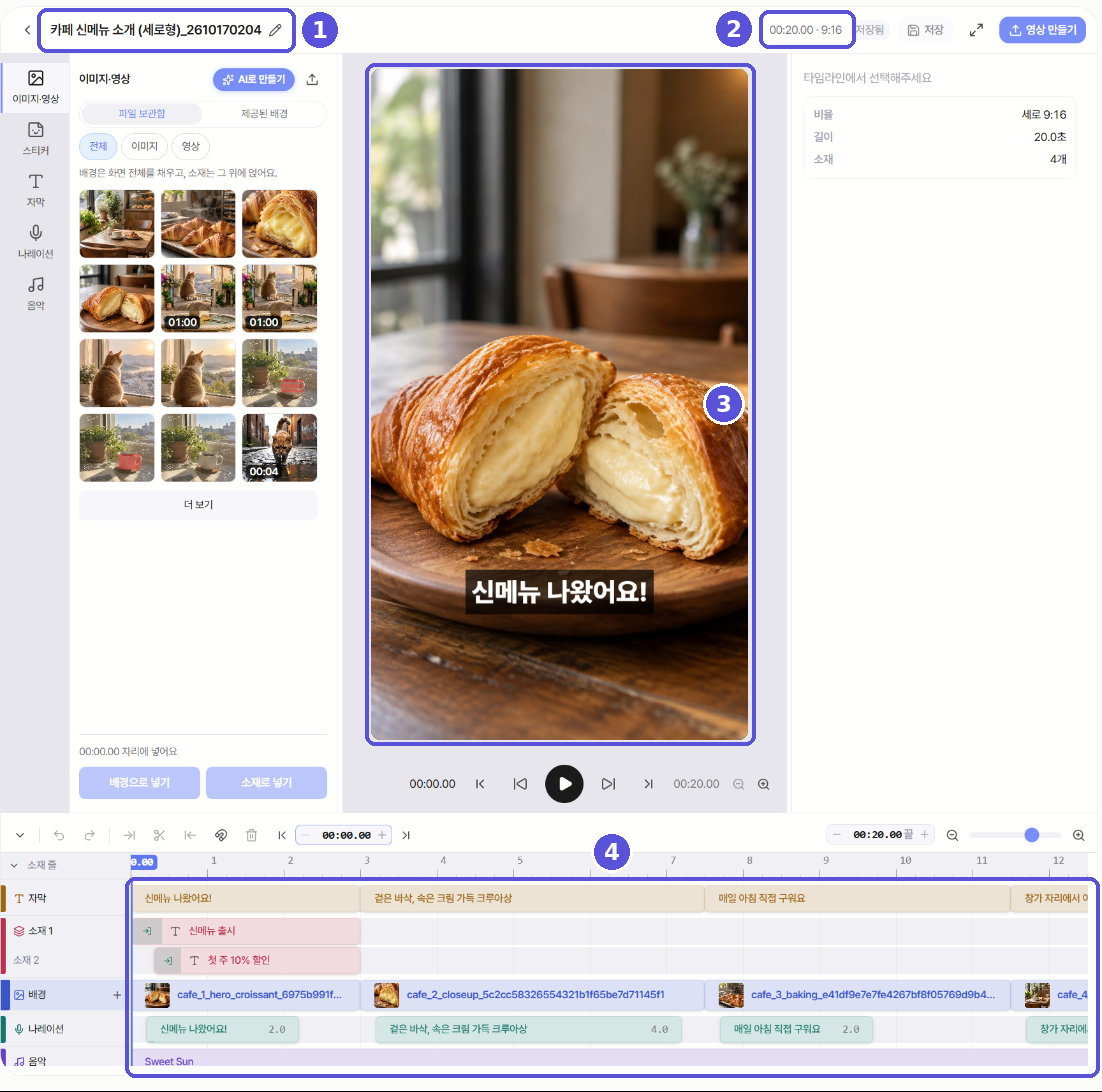The width and height of the screenshot is (1102, 1092).
Task: Select the 전체 filter chip
Action: (98, 146)
